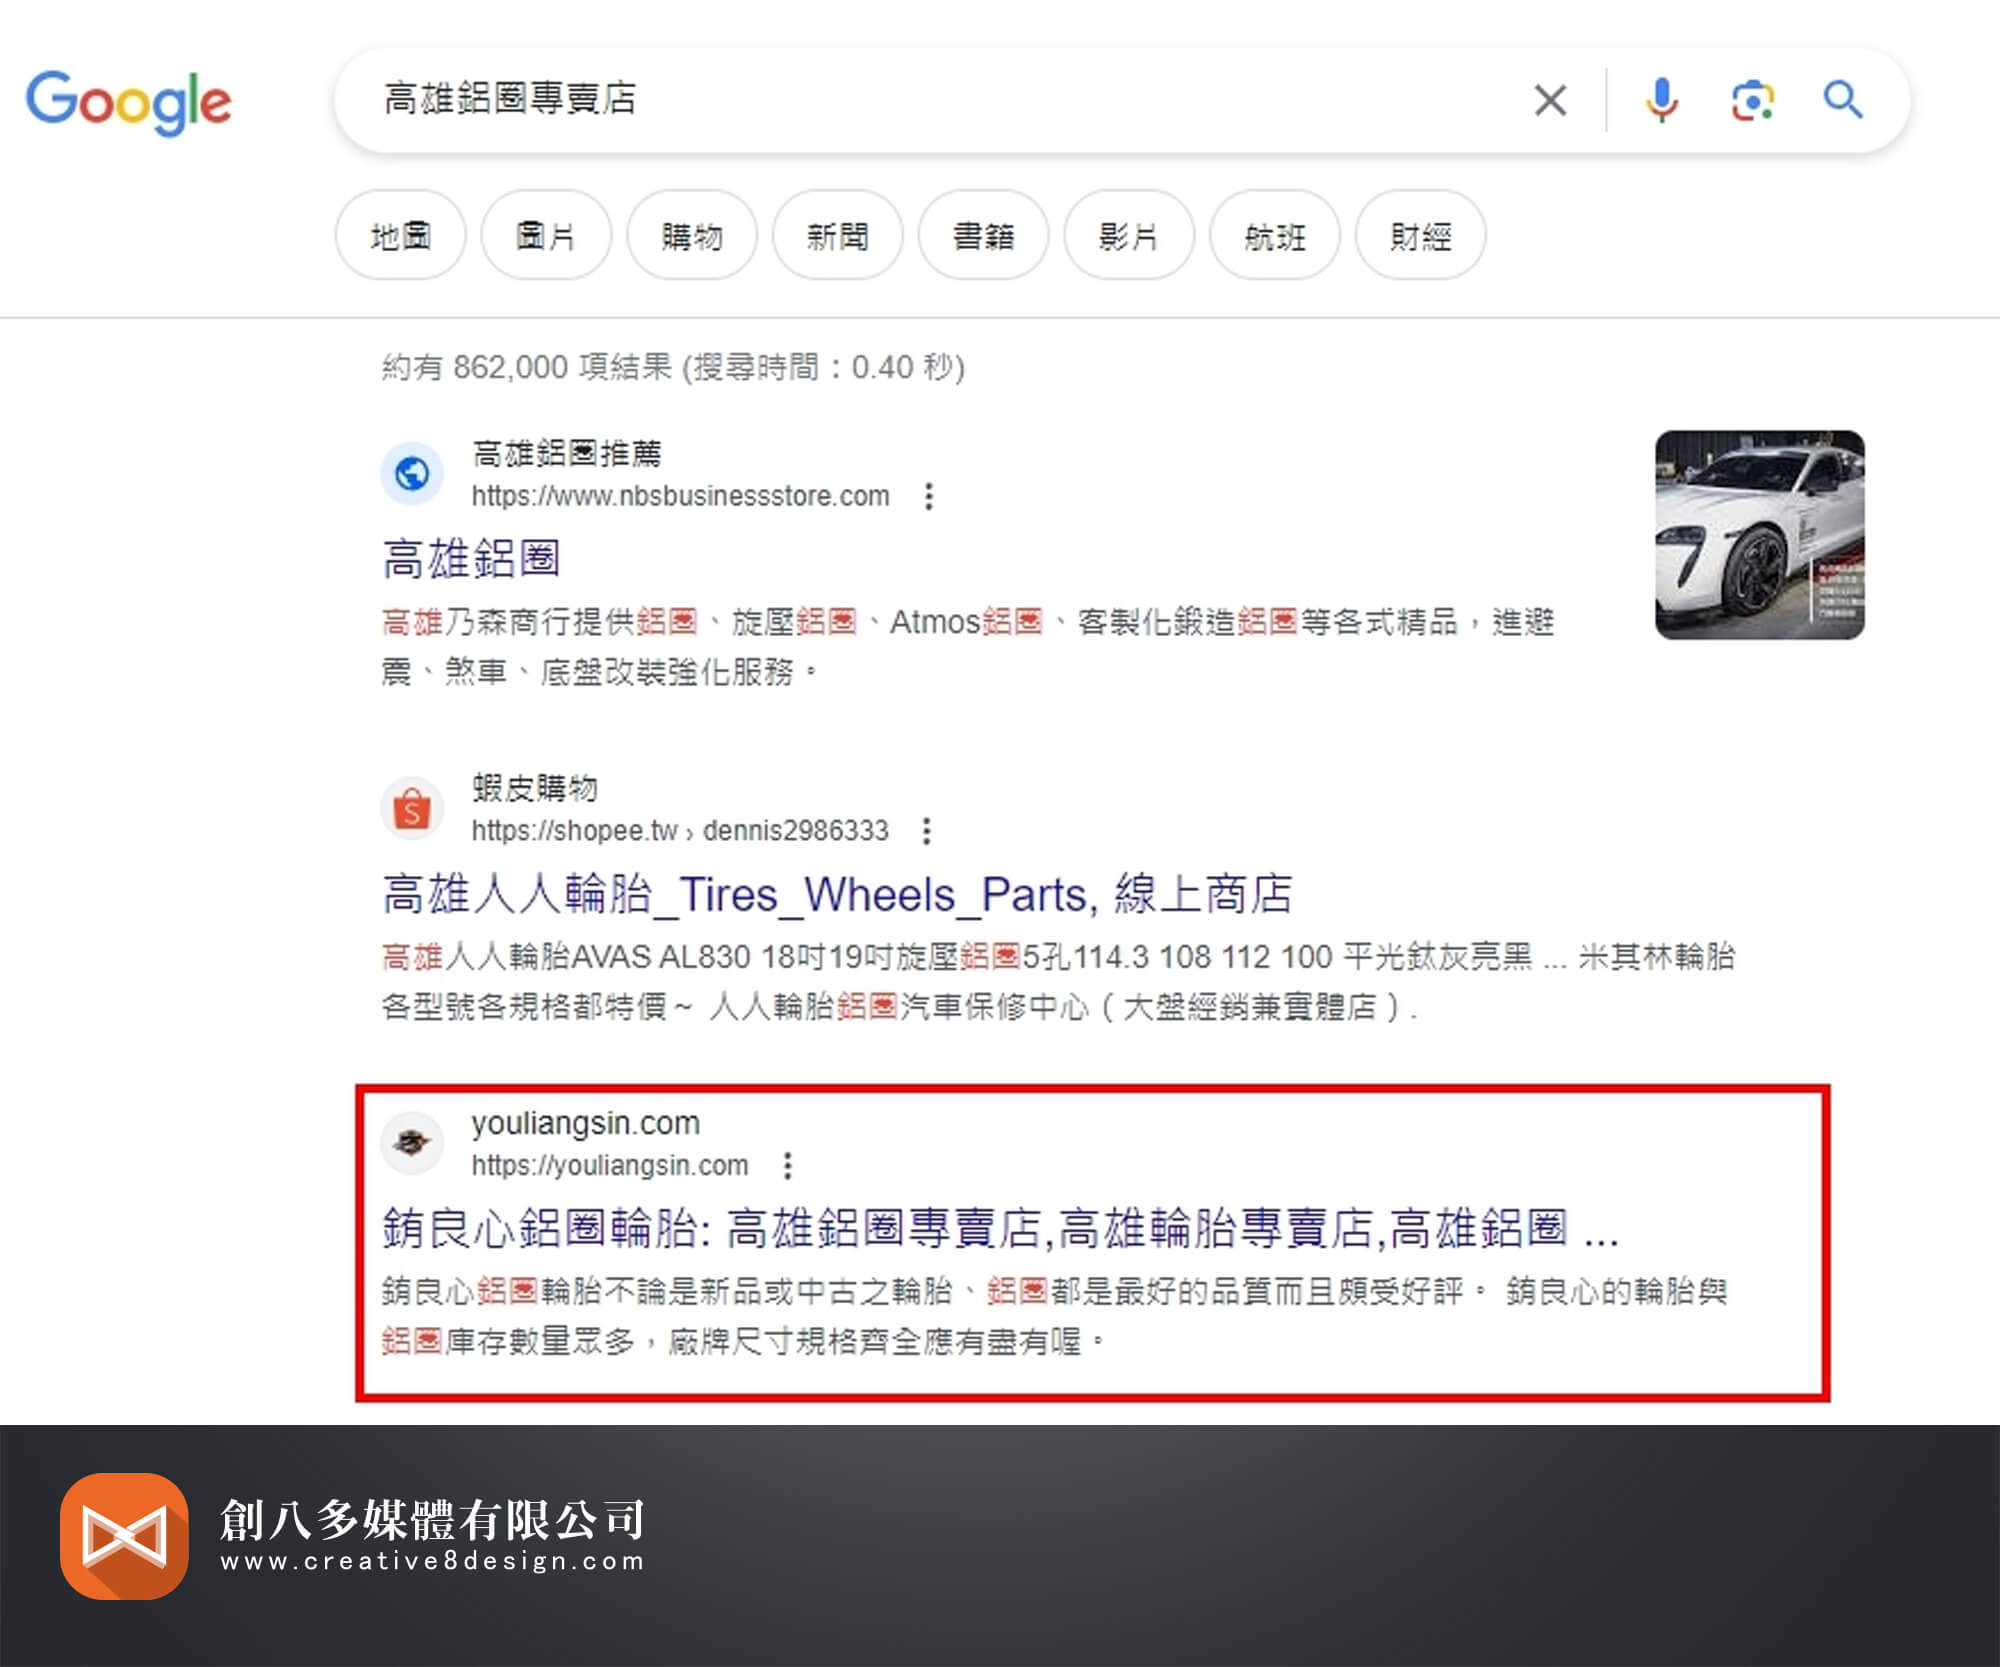The height and width of the screenshot is (1667, 2000).
Task: Open the 高雄鋁圈 result title link
Action: click(x=471, y=558)
